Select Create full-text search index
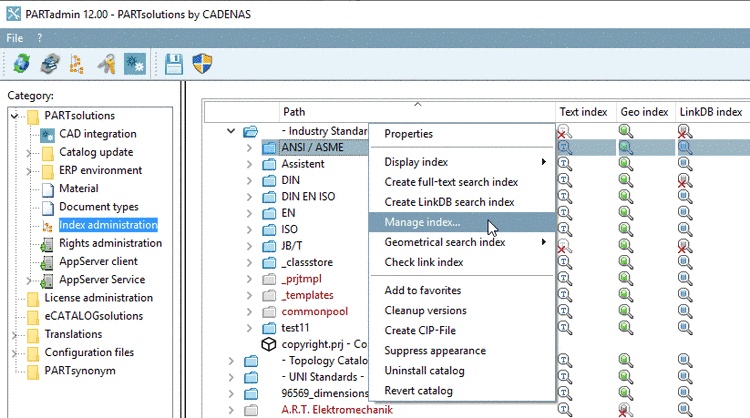Viewport: 750px width, 418px height. [462, 182]
